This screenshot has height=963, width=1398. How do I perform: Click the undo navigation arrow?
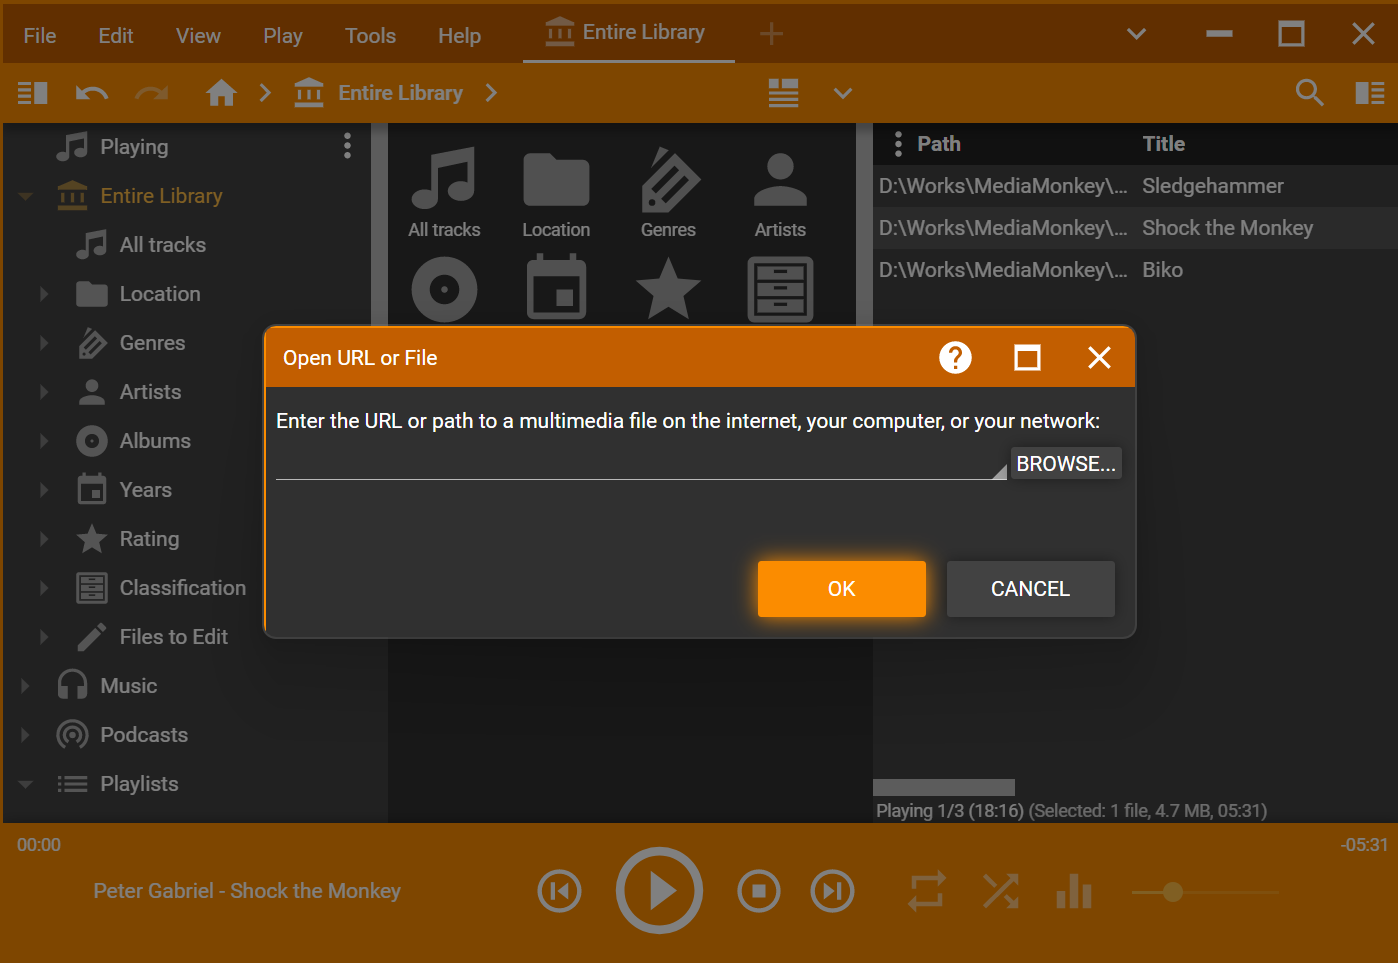(92, 93)
